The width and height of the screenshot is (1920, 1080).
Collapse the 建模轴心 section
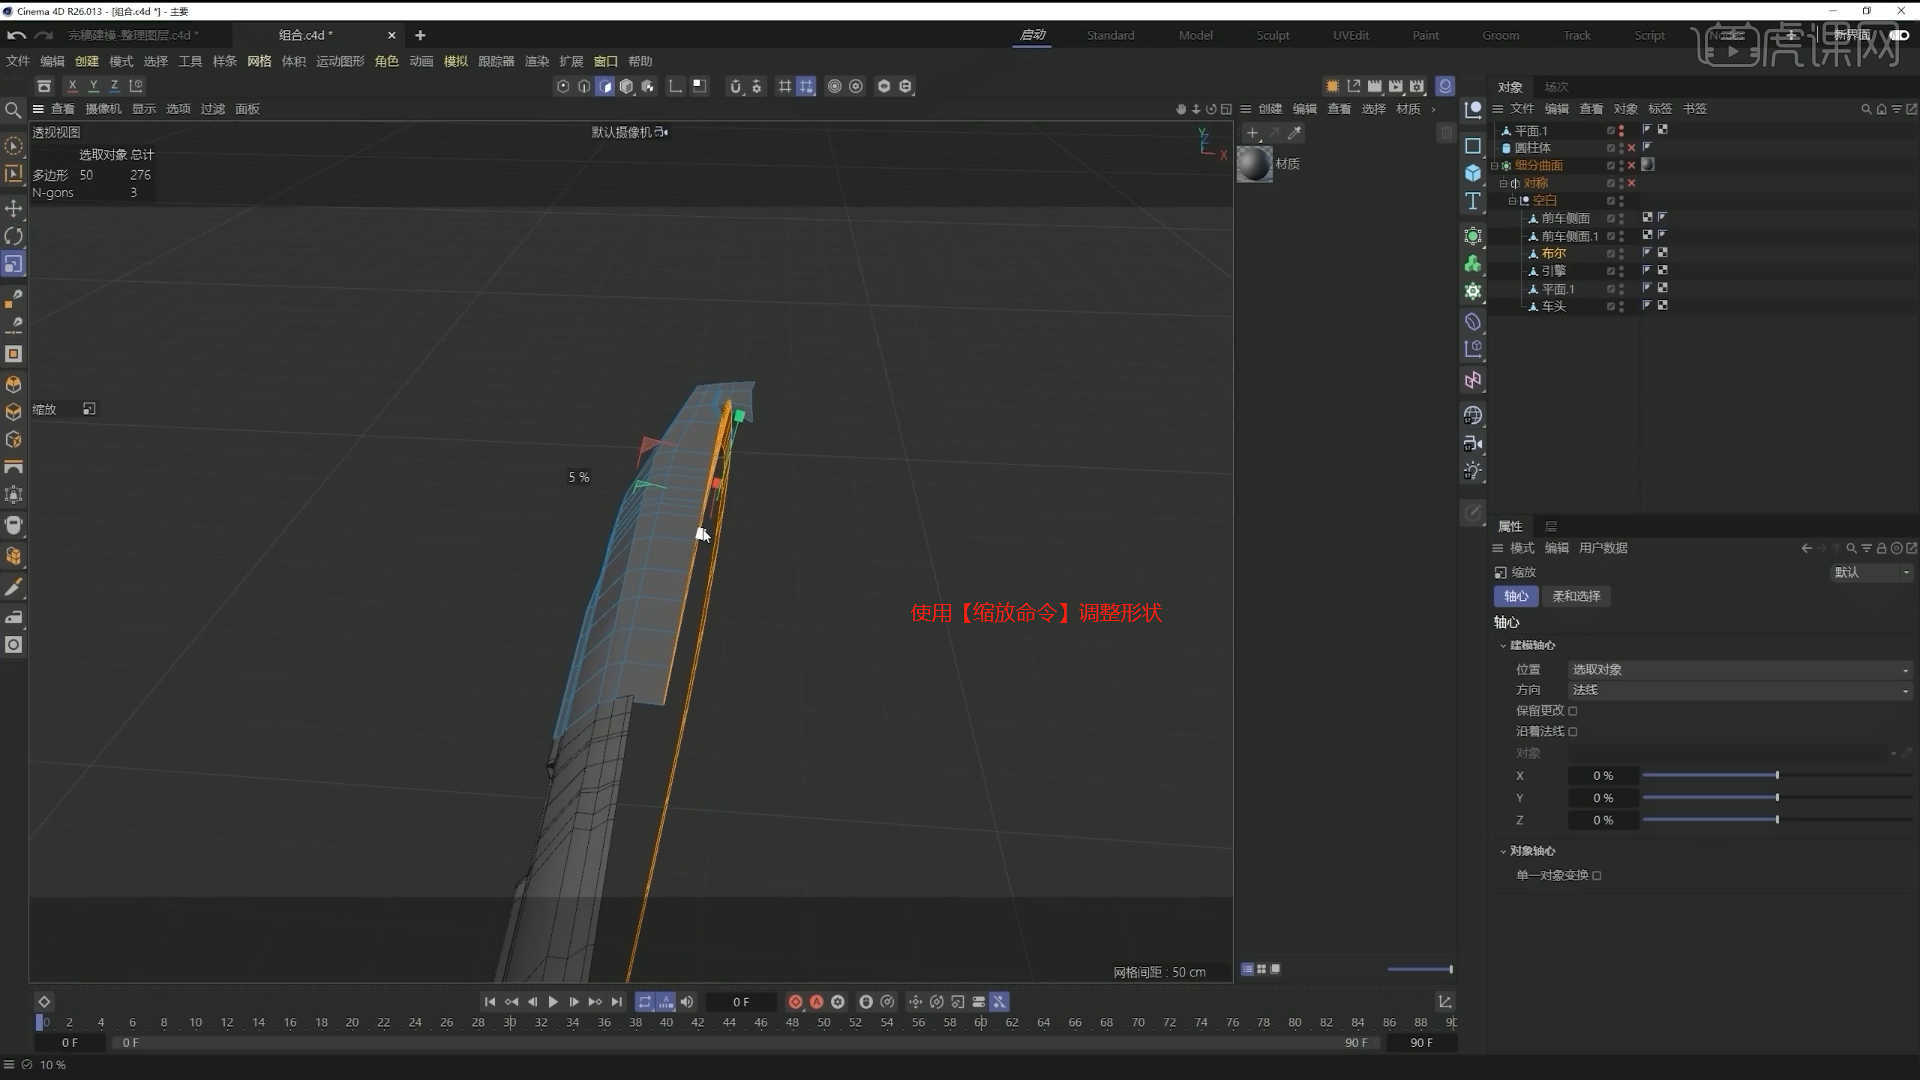tap(1503, 646)
